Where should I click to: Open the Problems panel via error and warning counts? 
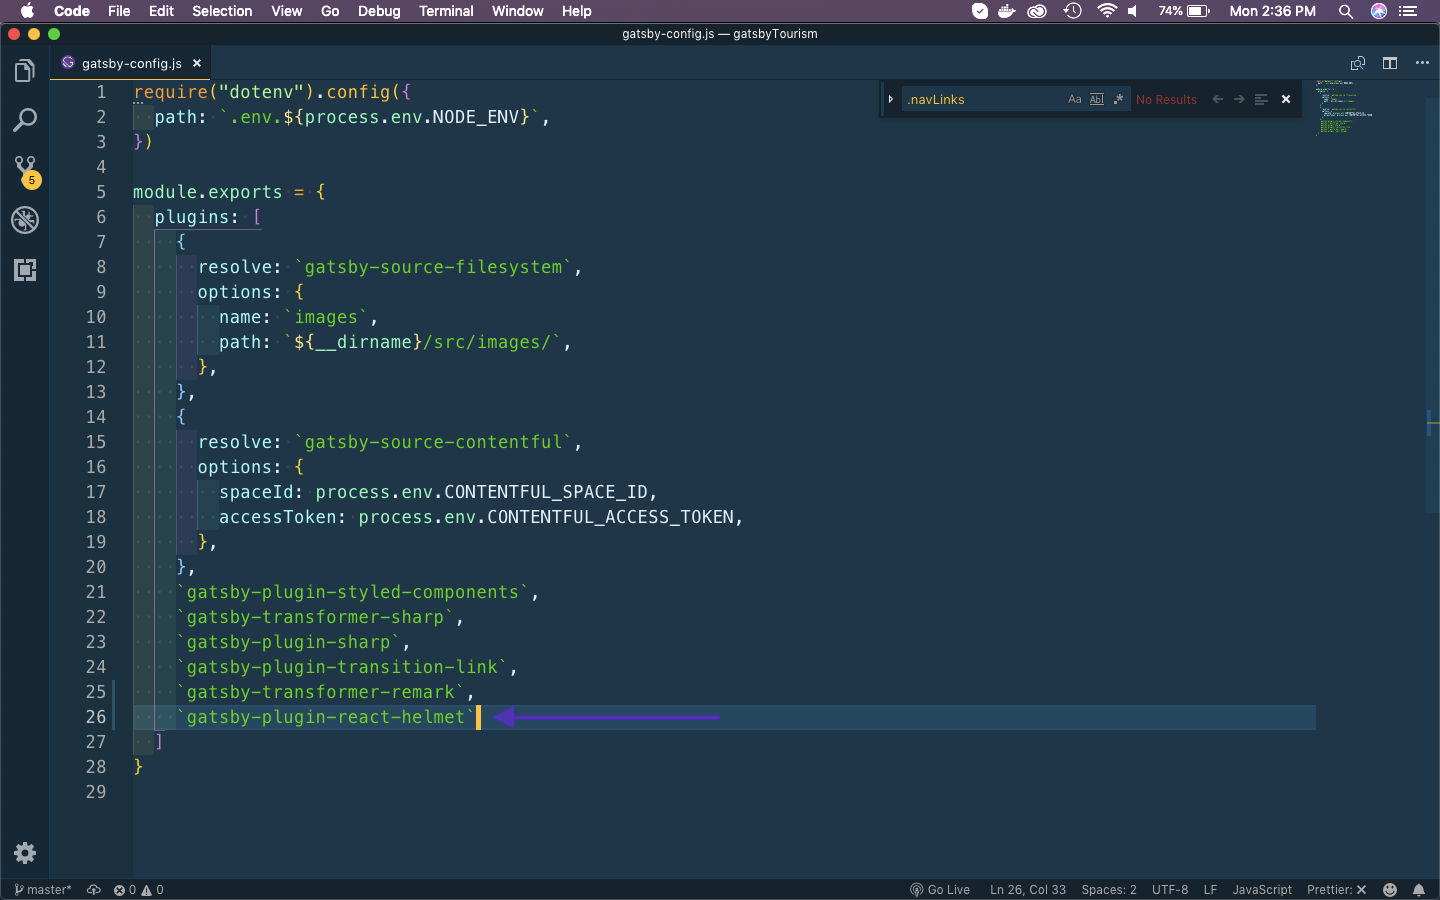(x=138, y=890)
